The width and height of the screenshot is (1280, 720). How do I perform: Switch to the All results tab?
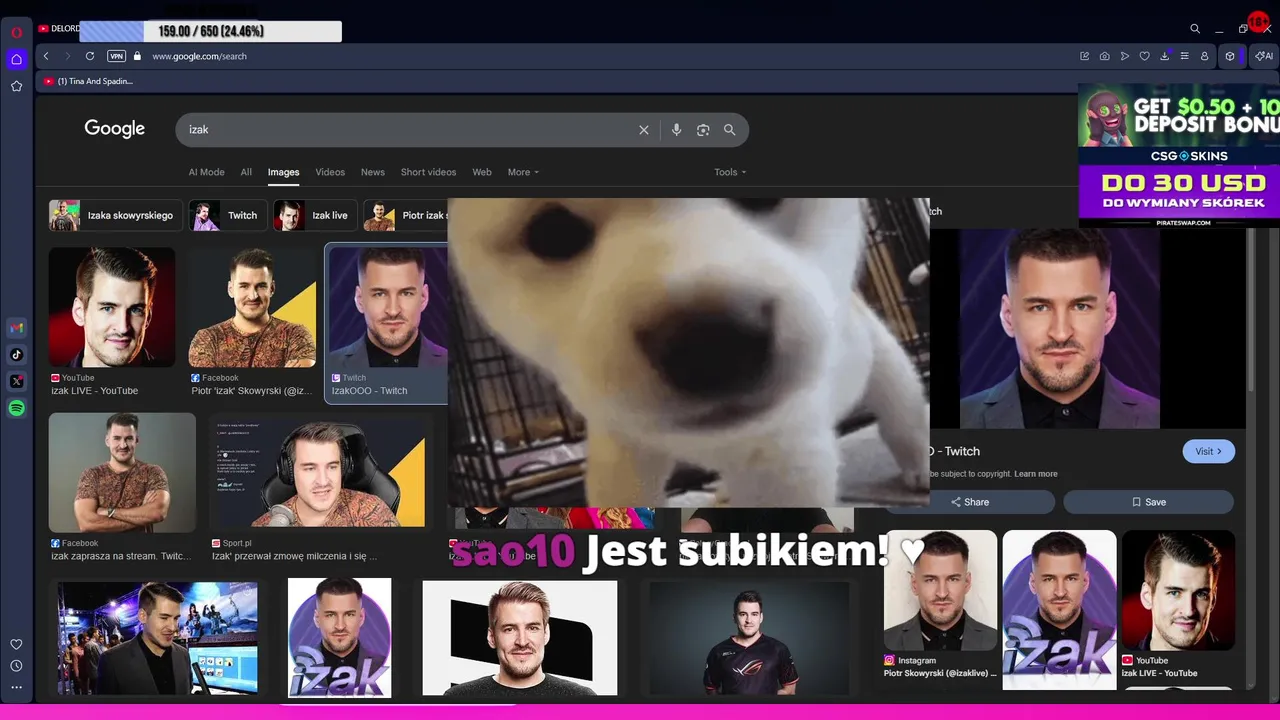tap(246, 172)
